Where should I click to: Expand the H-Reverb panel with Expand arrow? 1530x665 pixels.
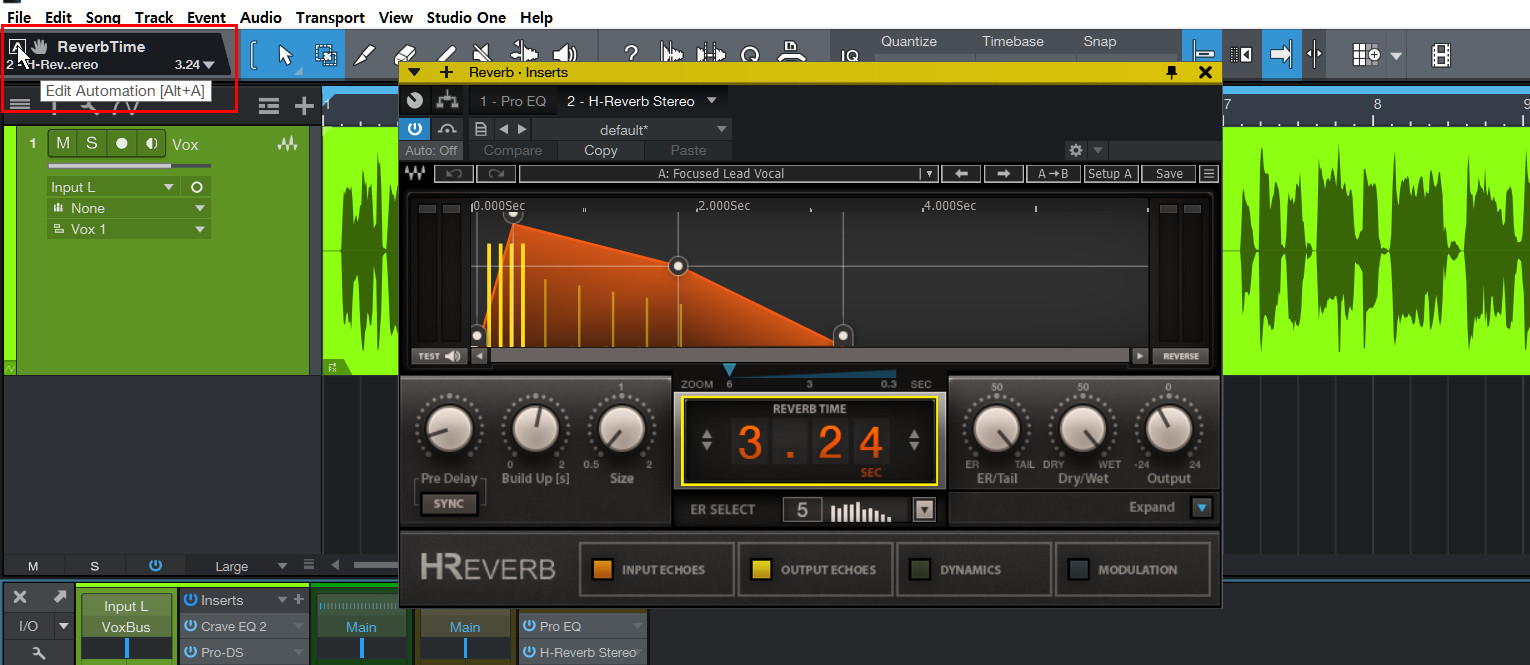point(1202,507)
